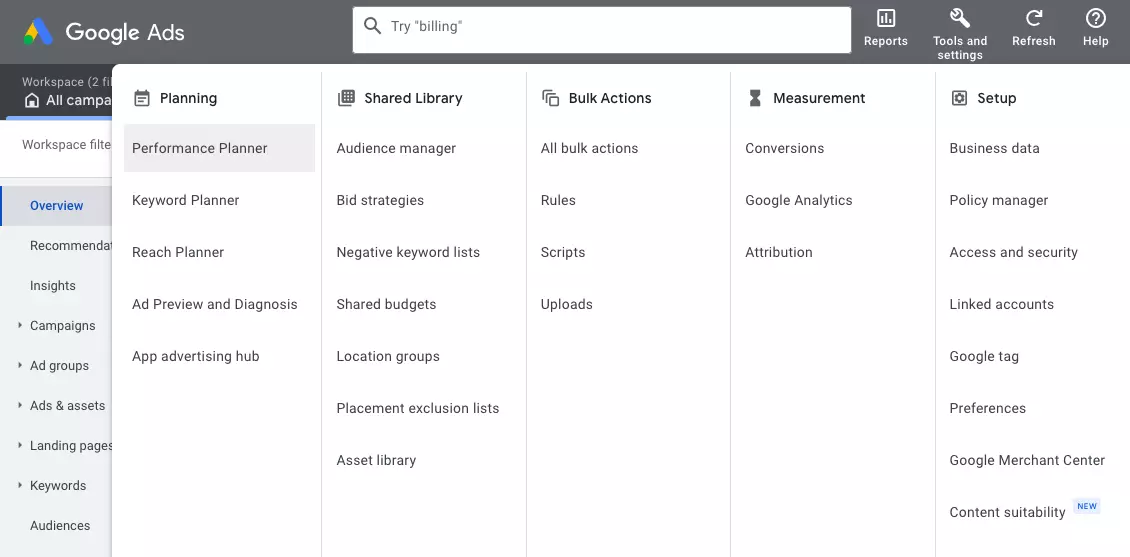Open the Reports icon
Viewport: 1130px width, 557px height.
886,19
